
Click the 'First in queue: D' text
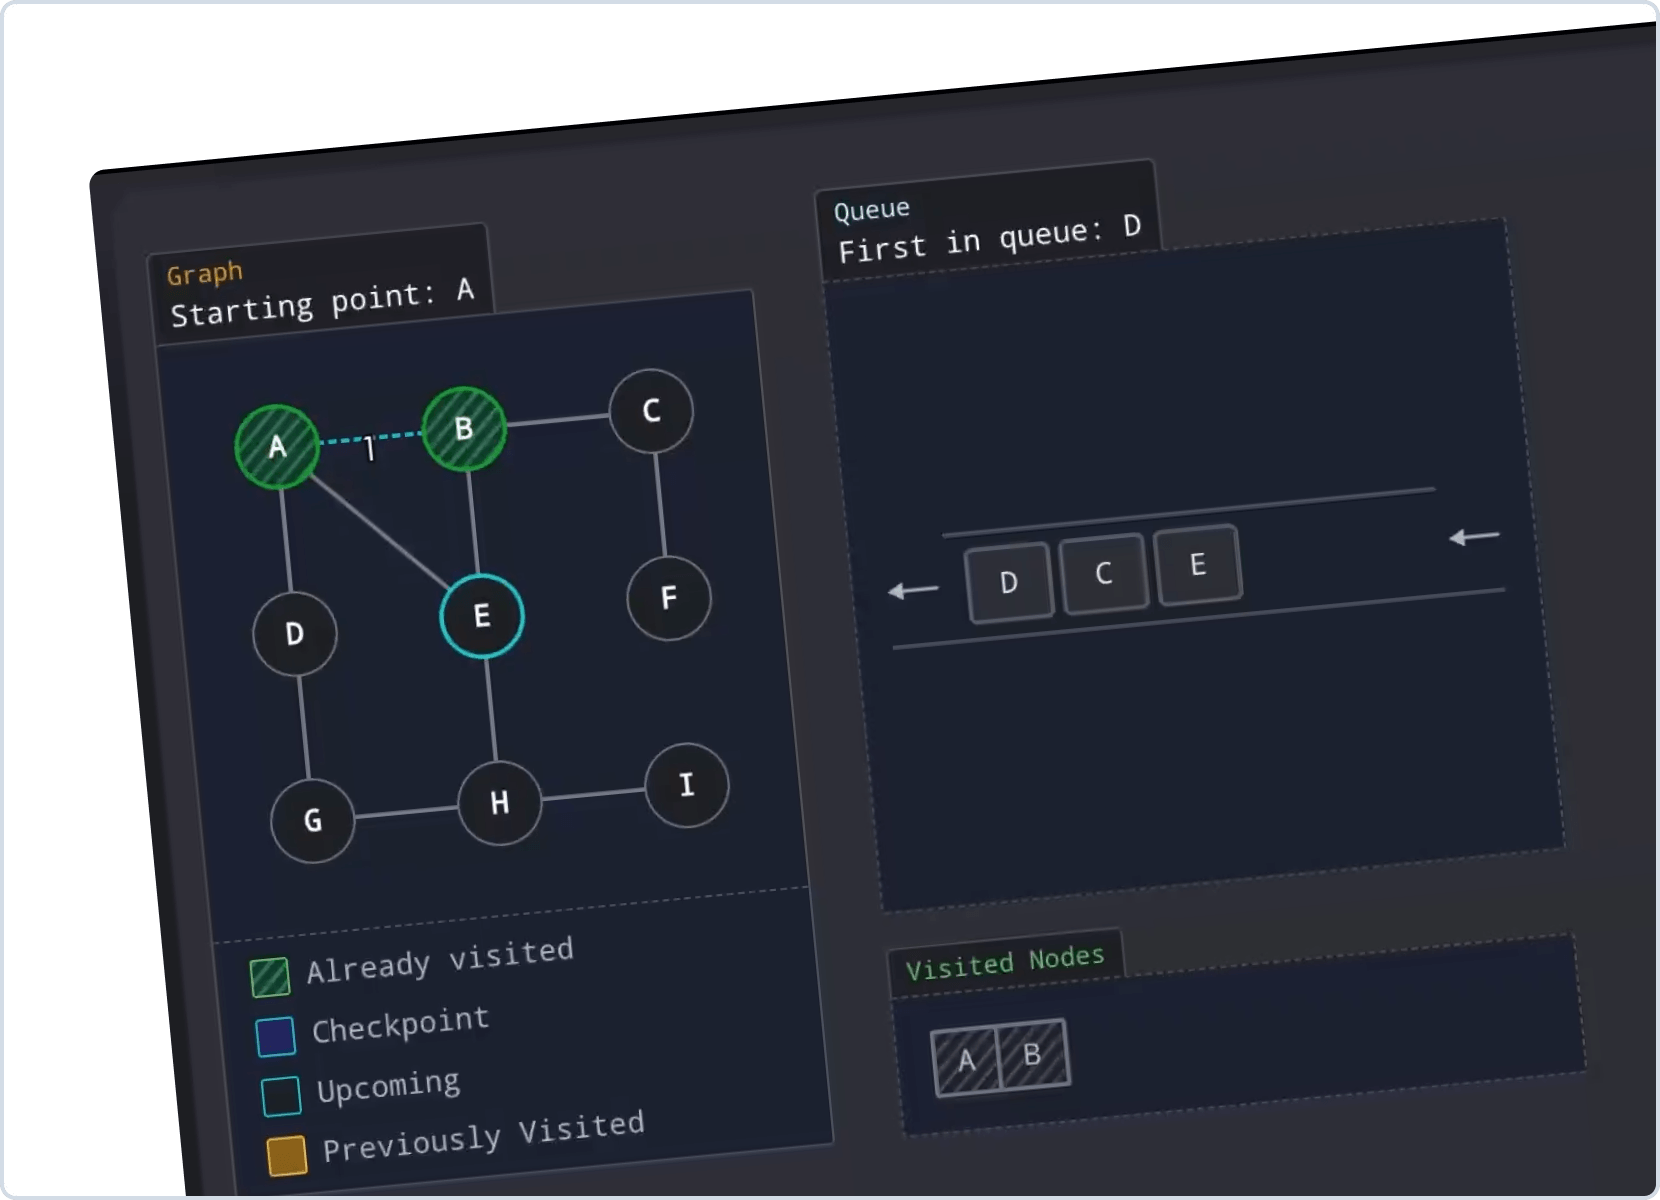tap(990, 238)
